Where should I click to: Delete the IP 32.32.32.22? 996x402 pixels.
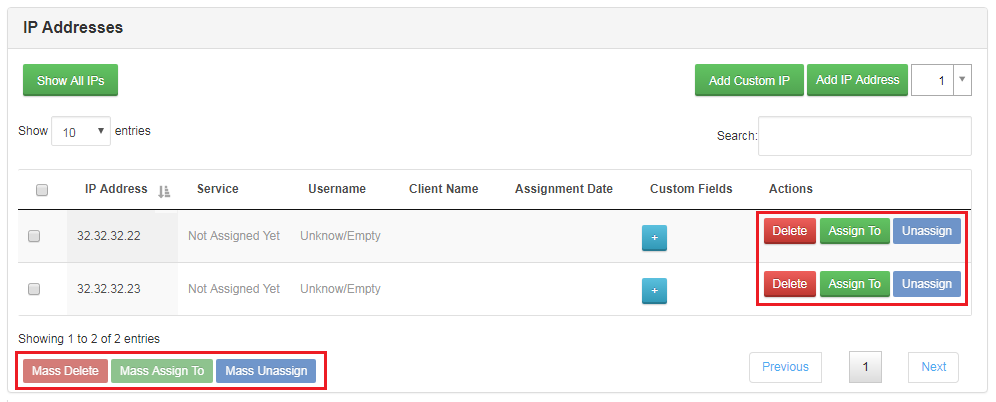[x=790, y=231]
